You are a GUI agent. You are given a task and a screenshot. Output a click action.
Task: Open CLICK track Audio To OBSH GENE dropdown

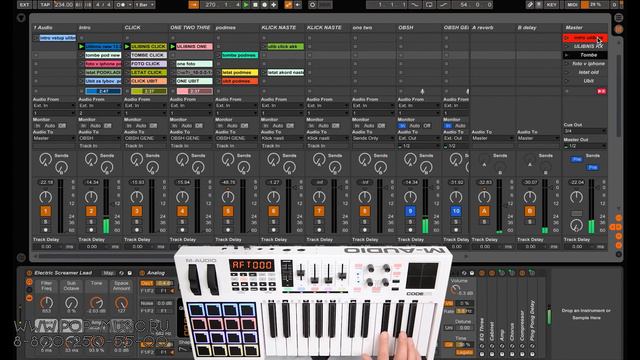click(x=145, y=138)
